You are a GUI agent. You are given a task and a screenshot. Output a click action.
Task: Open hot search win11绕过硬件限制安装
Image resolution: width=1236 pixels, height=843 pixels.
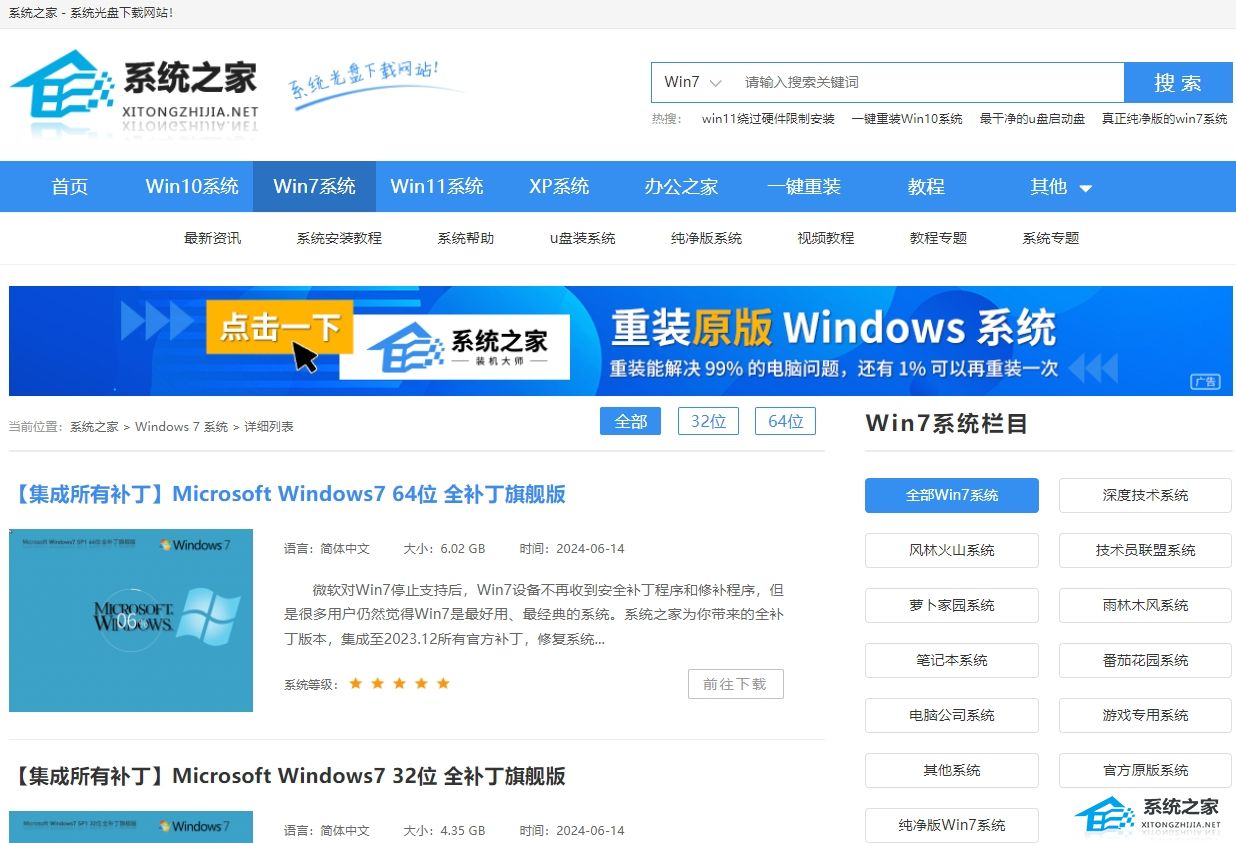coord(768,119)
